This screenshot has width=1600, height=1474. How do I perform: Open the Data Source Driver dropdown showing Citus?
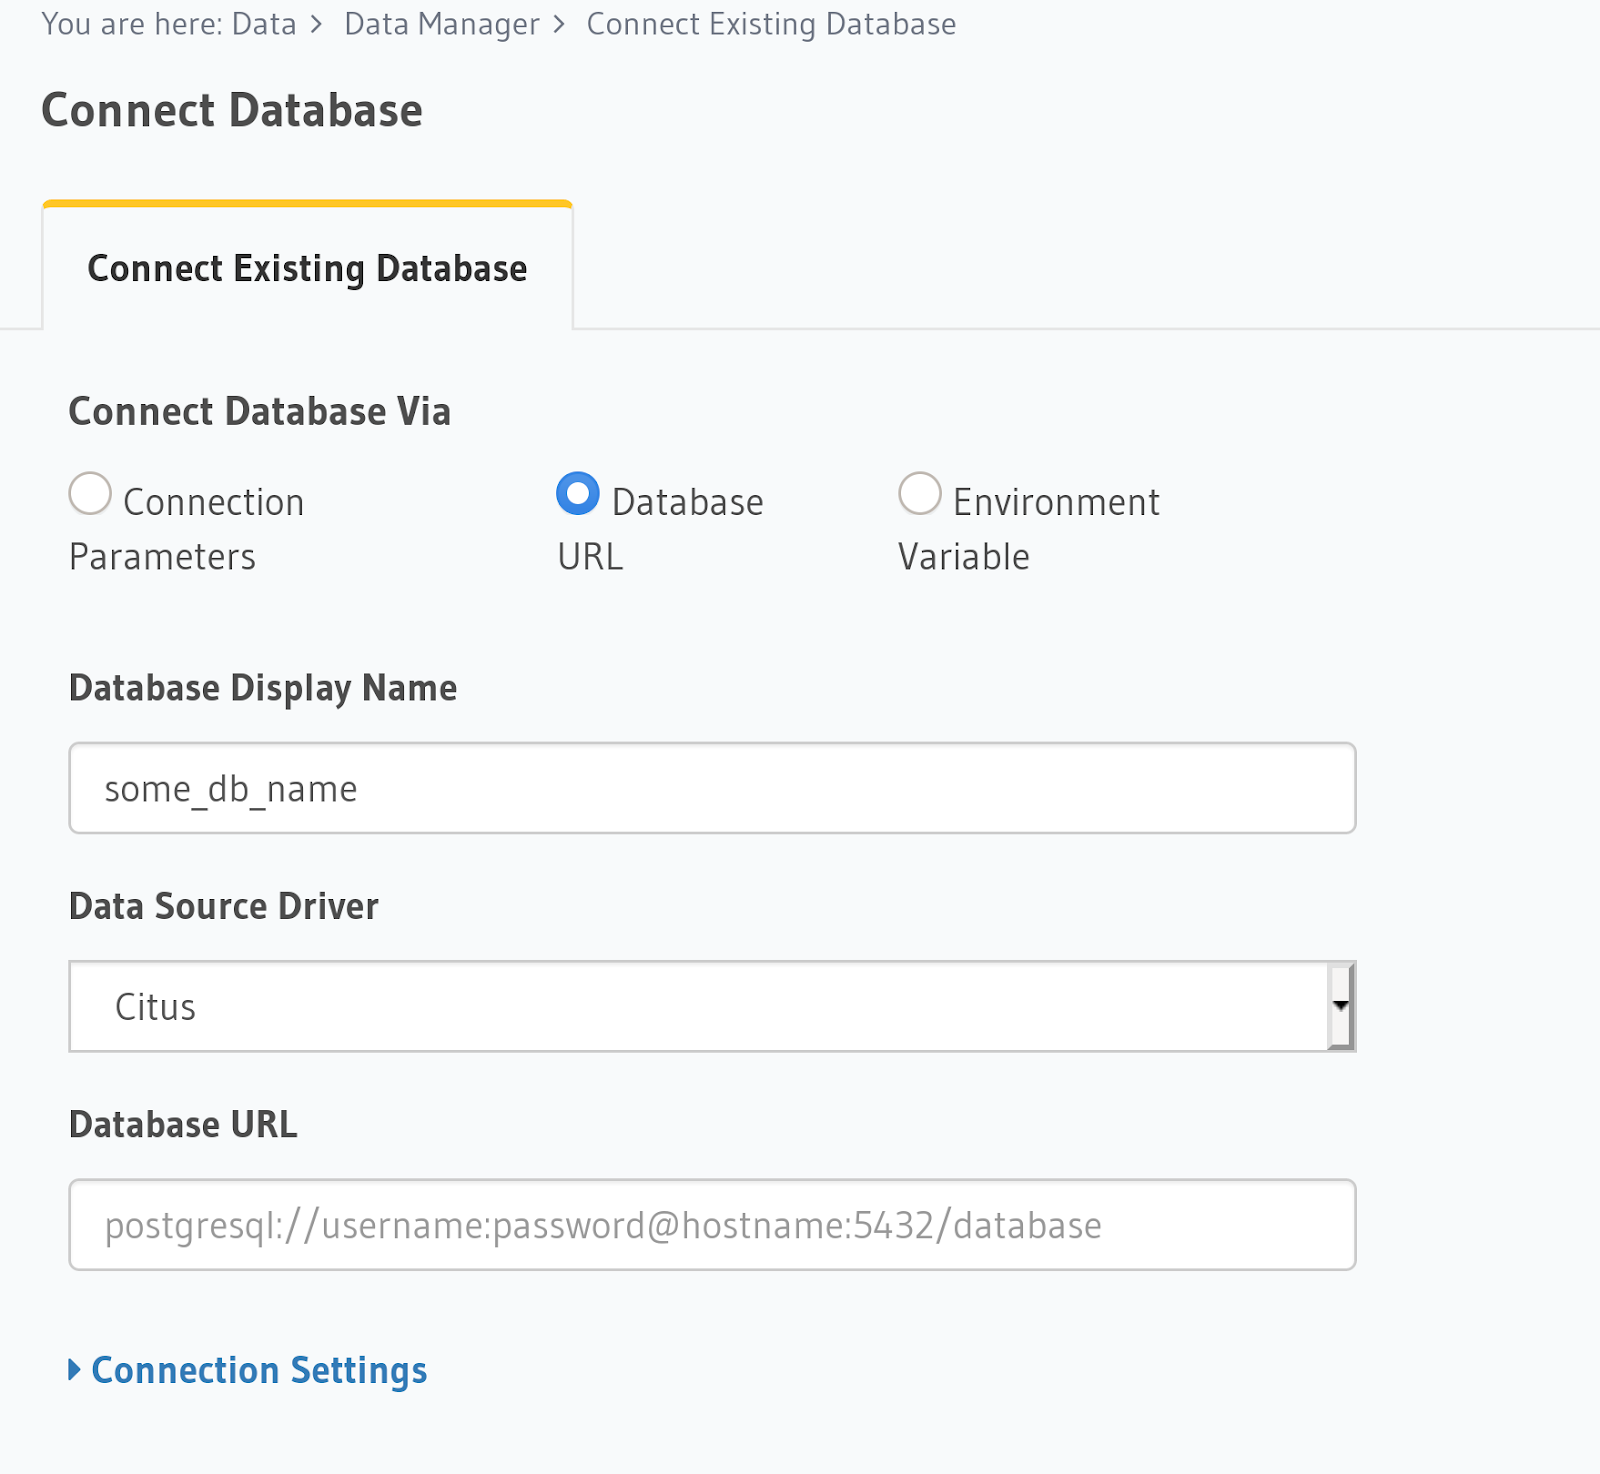[x=700, y=1007]
